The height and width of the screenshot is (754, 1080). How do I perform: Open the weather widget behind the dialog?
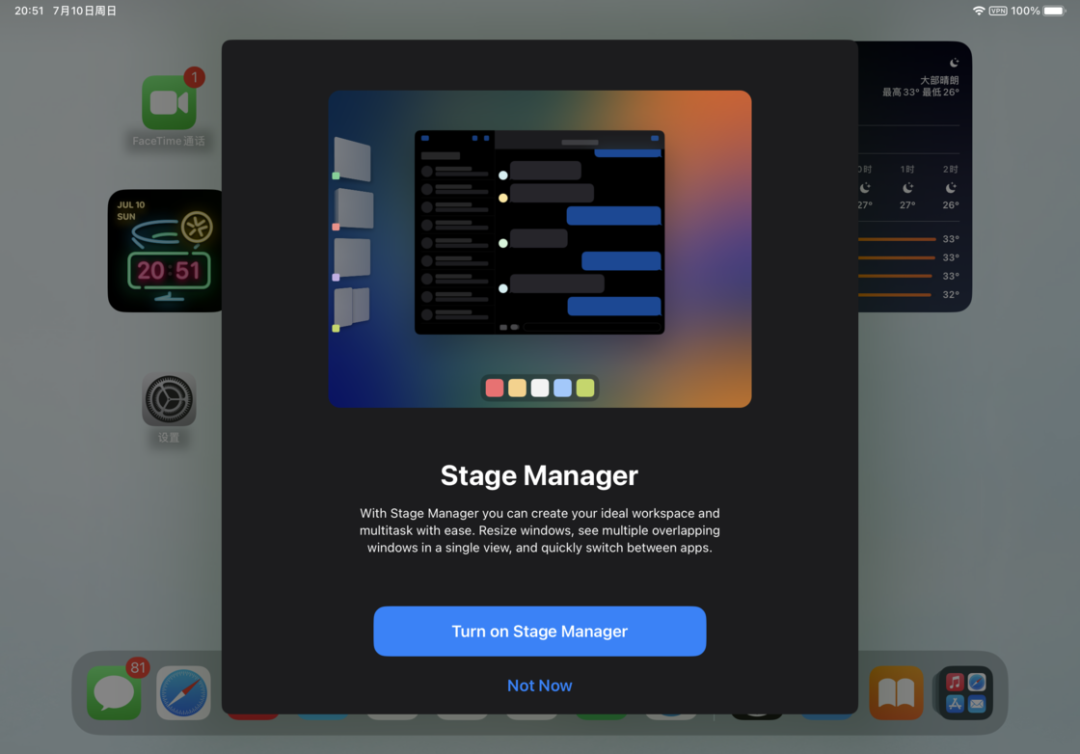[x=915, y=176]
